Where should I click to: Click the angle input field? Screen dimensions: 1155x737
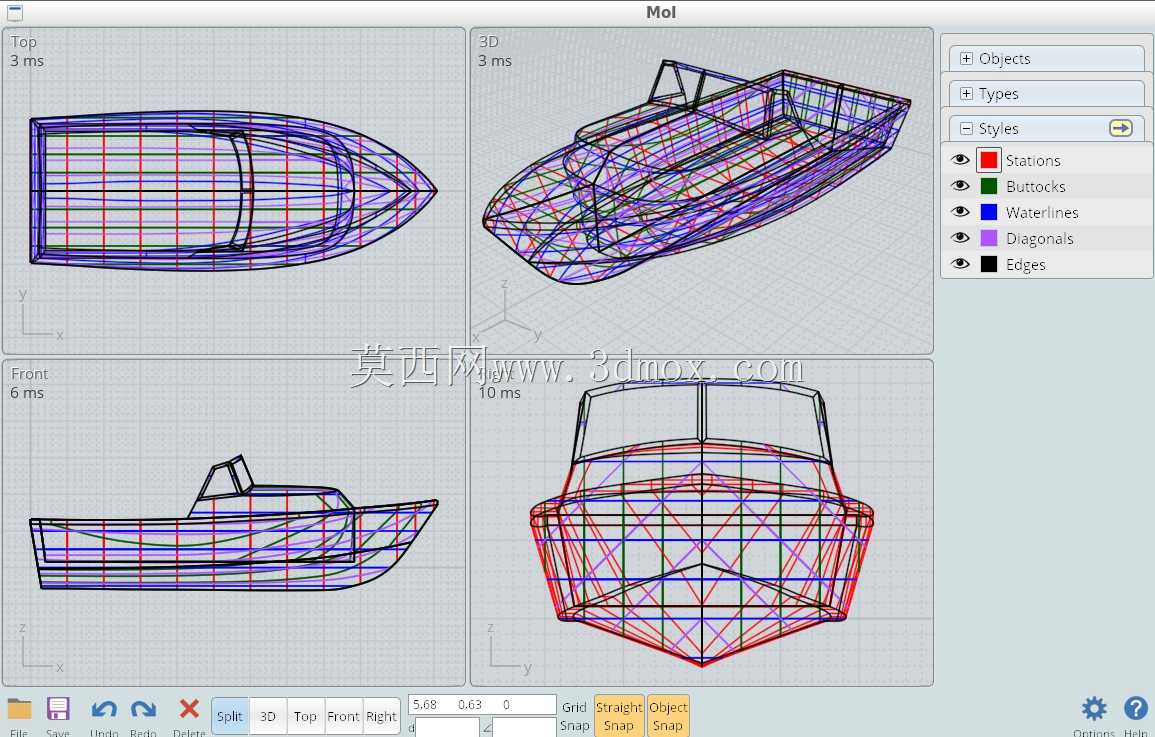tap(524, 727)
